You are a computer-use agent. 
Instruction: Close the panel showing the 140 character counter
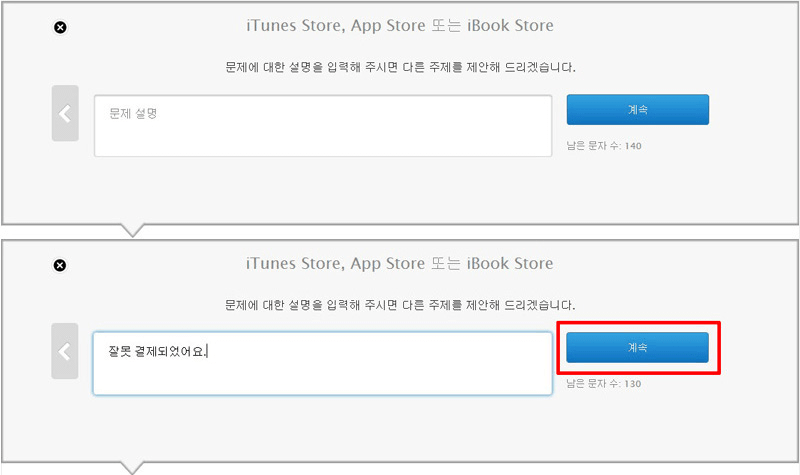(x=60, y=28)
